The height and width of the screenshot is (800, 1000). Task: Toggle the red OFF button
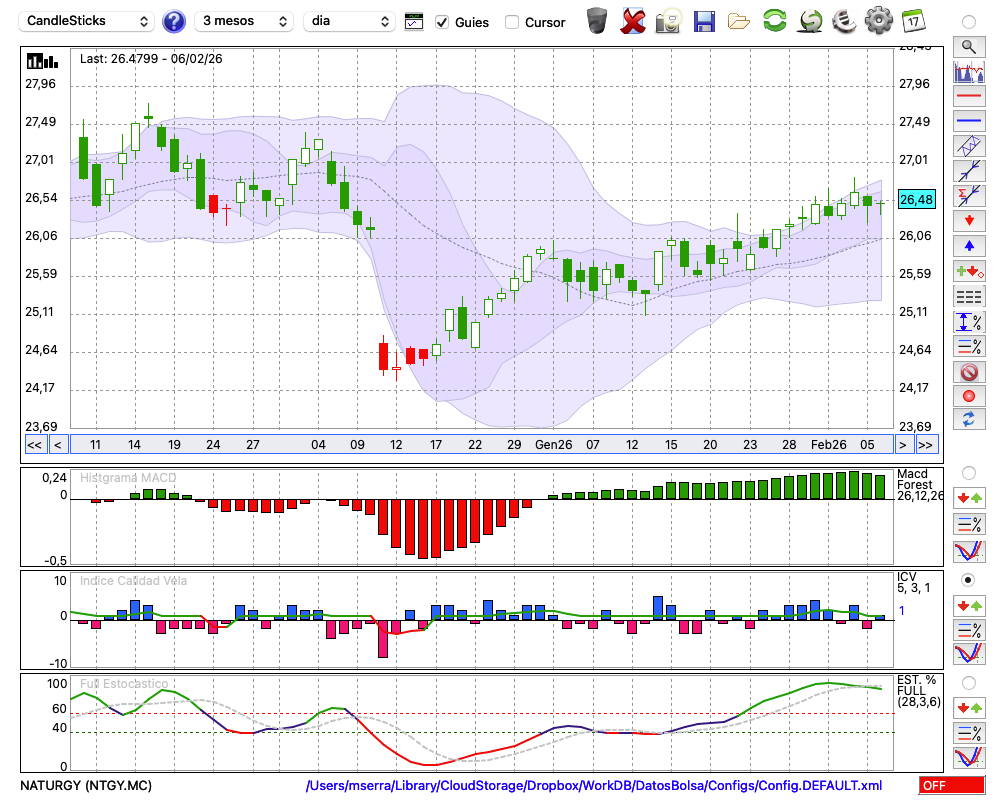point(952,785)
